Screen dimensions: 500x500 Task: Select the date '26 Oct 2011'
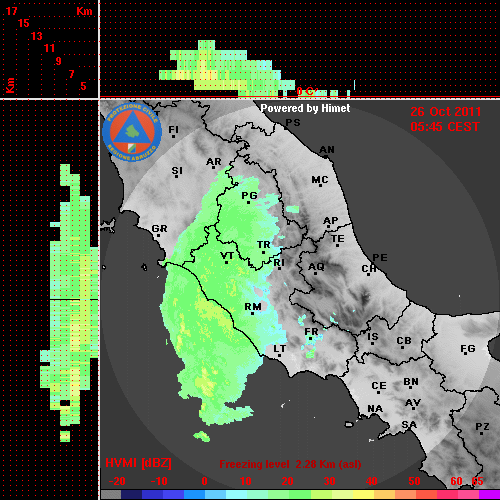point(446,112)
